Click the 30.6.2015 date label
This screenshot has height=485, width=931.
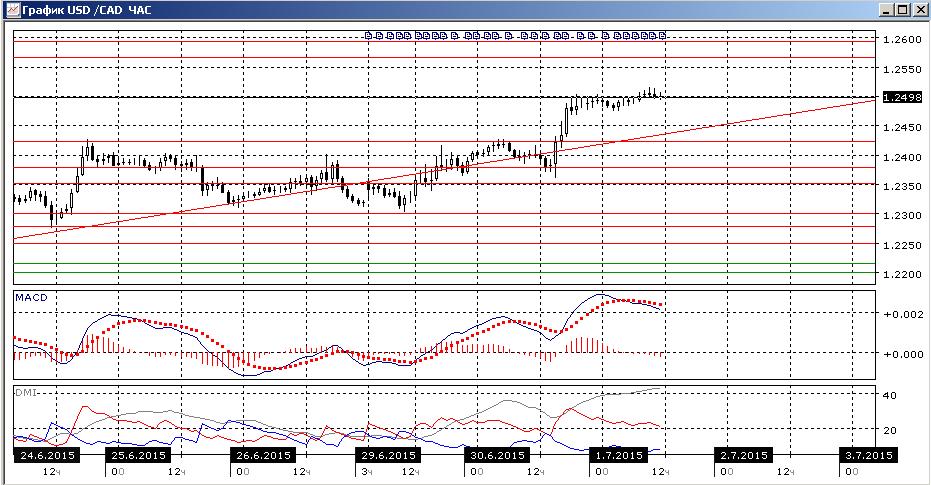[x=498, y=455]
